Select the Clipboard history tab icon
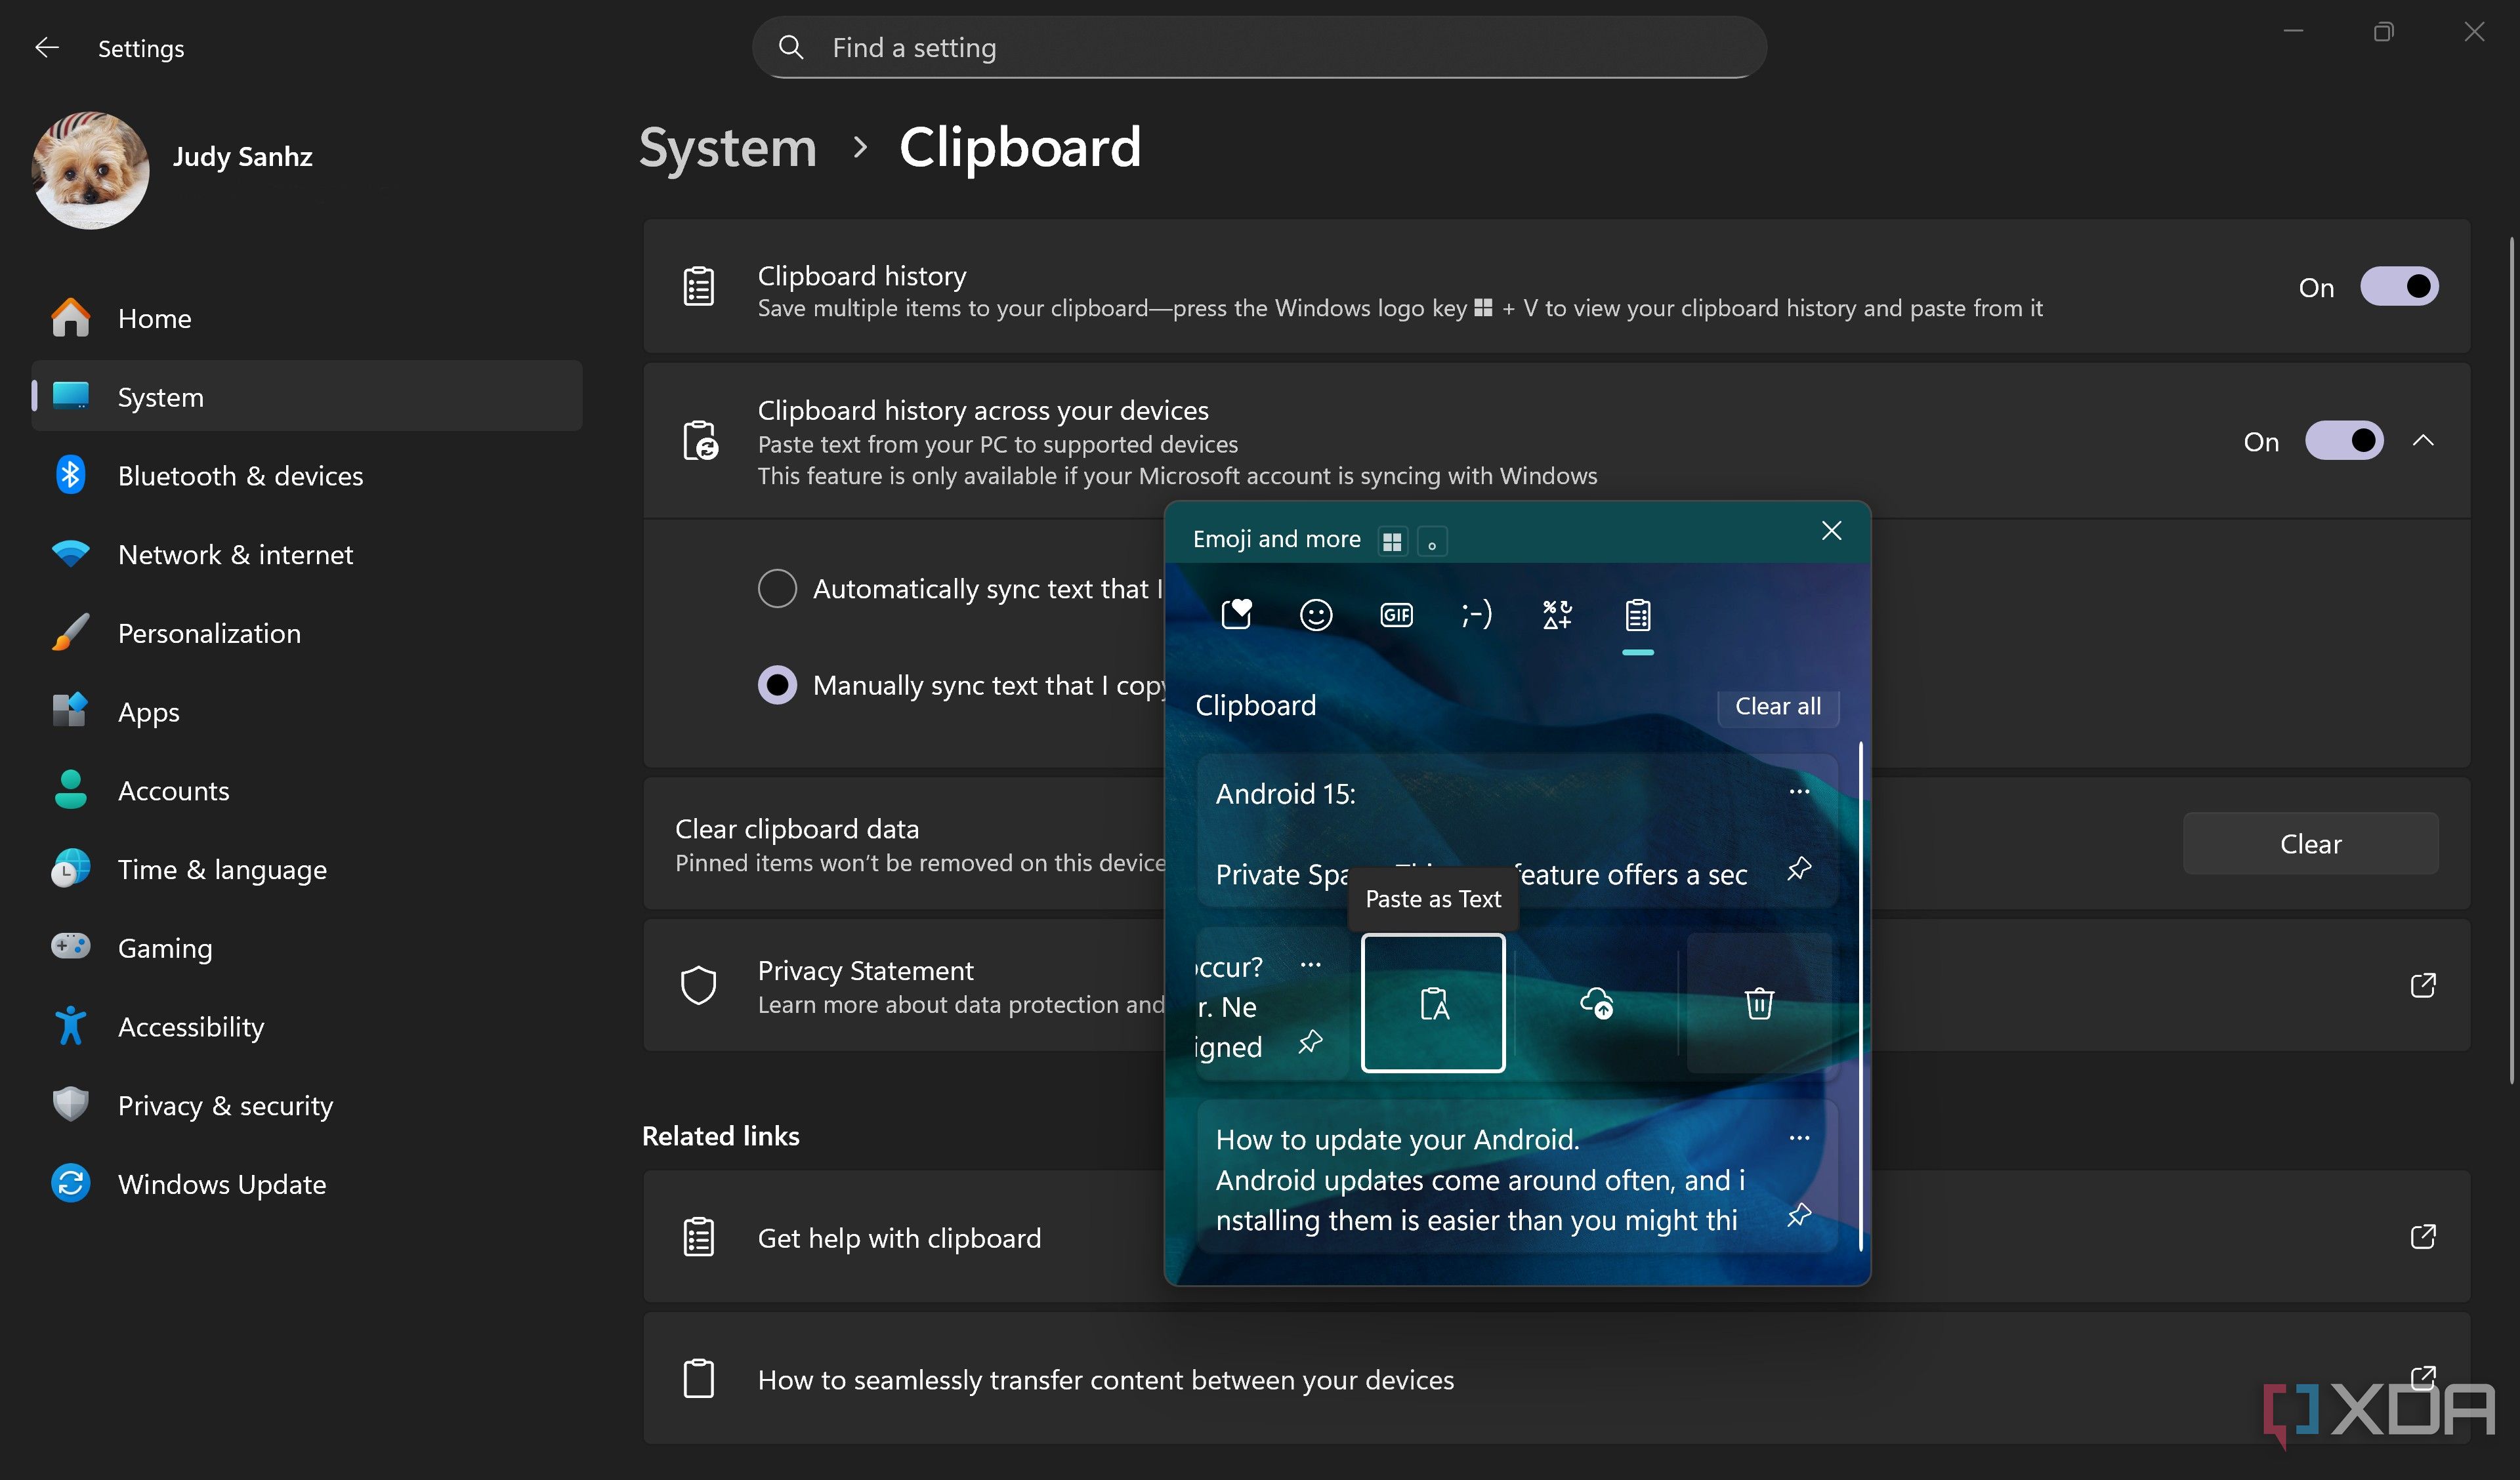Viewport: 2520px width, 1480px height. coord(1638,614)
